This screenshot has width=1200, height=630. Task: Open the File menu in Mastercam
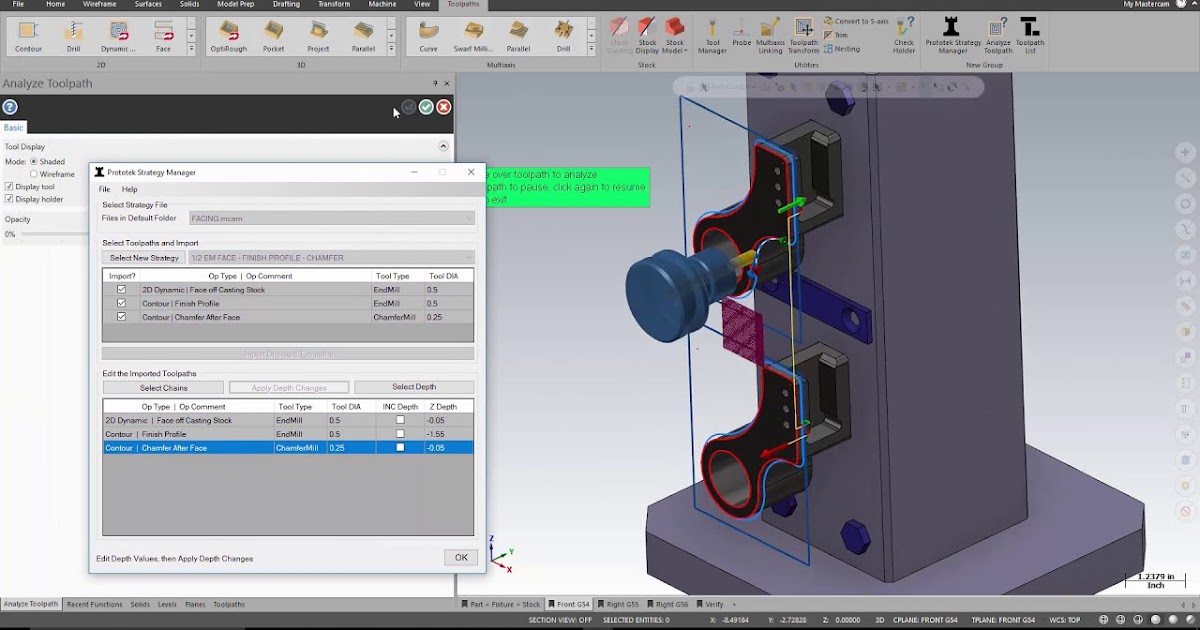click(x=18, y=4)
